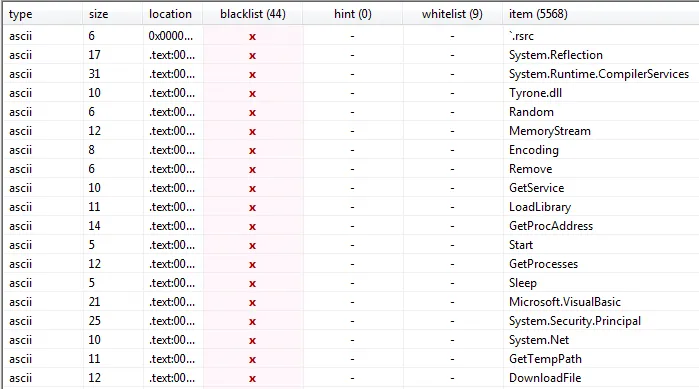
Task: Click the blacklist X mark next to DownloadFile
Action: tap(252, 379)
